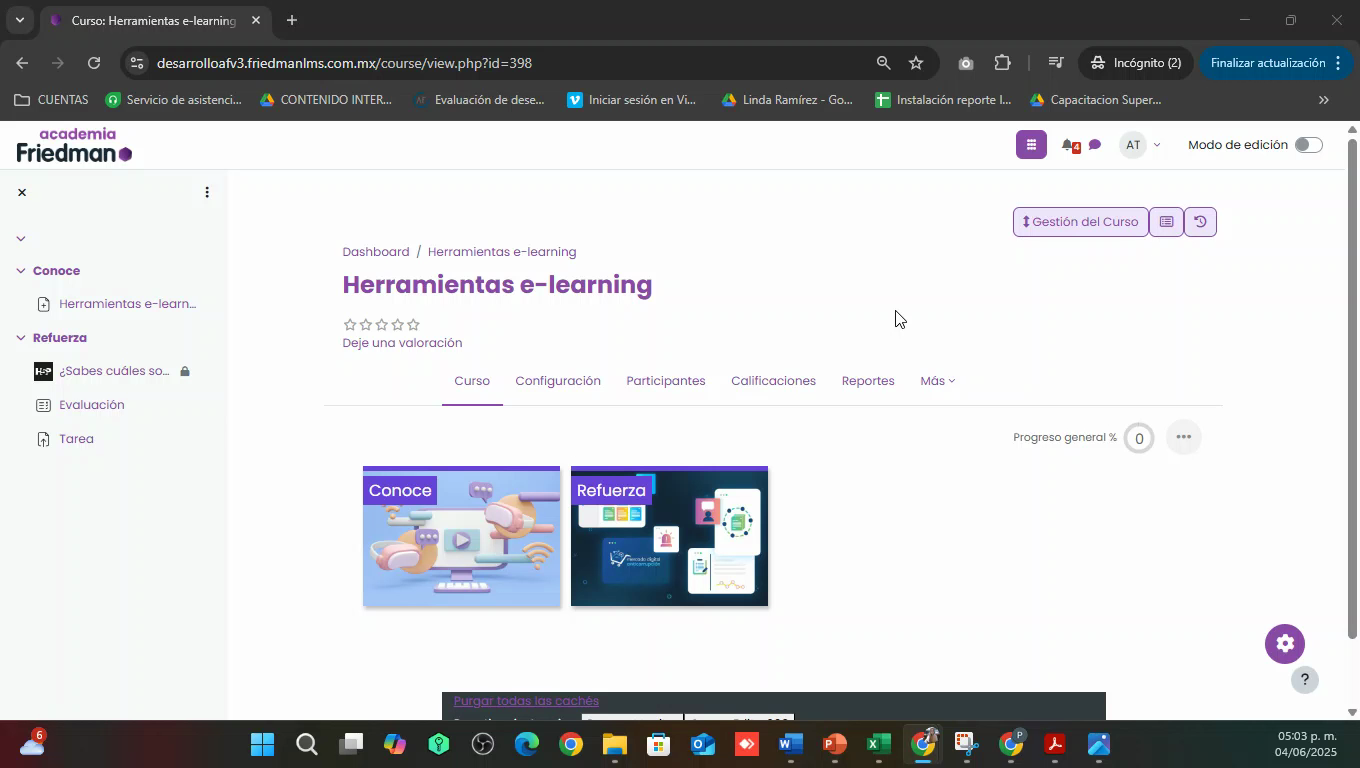This screenshot has height=768, width=1360.
Task: Open the AT user menu
Action: [1142, 145]
